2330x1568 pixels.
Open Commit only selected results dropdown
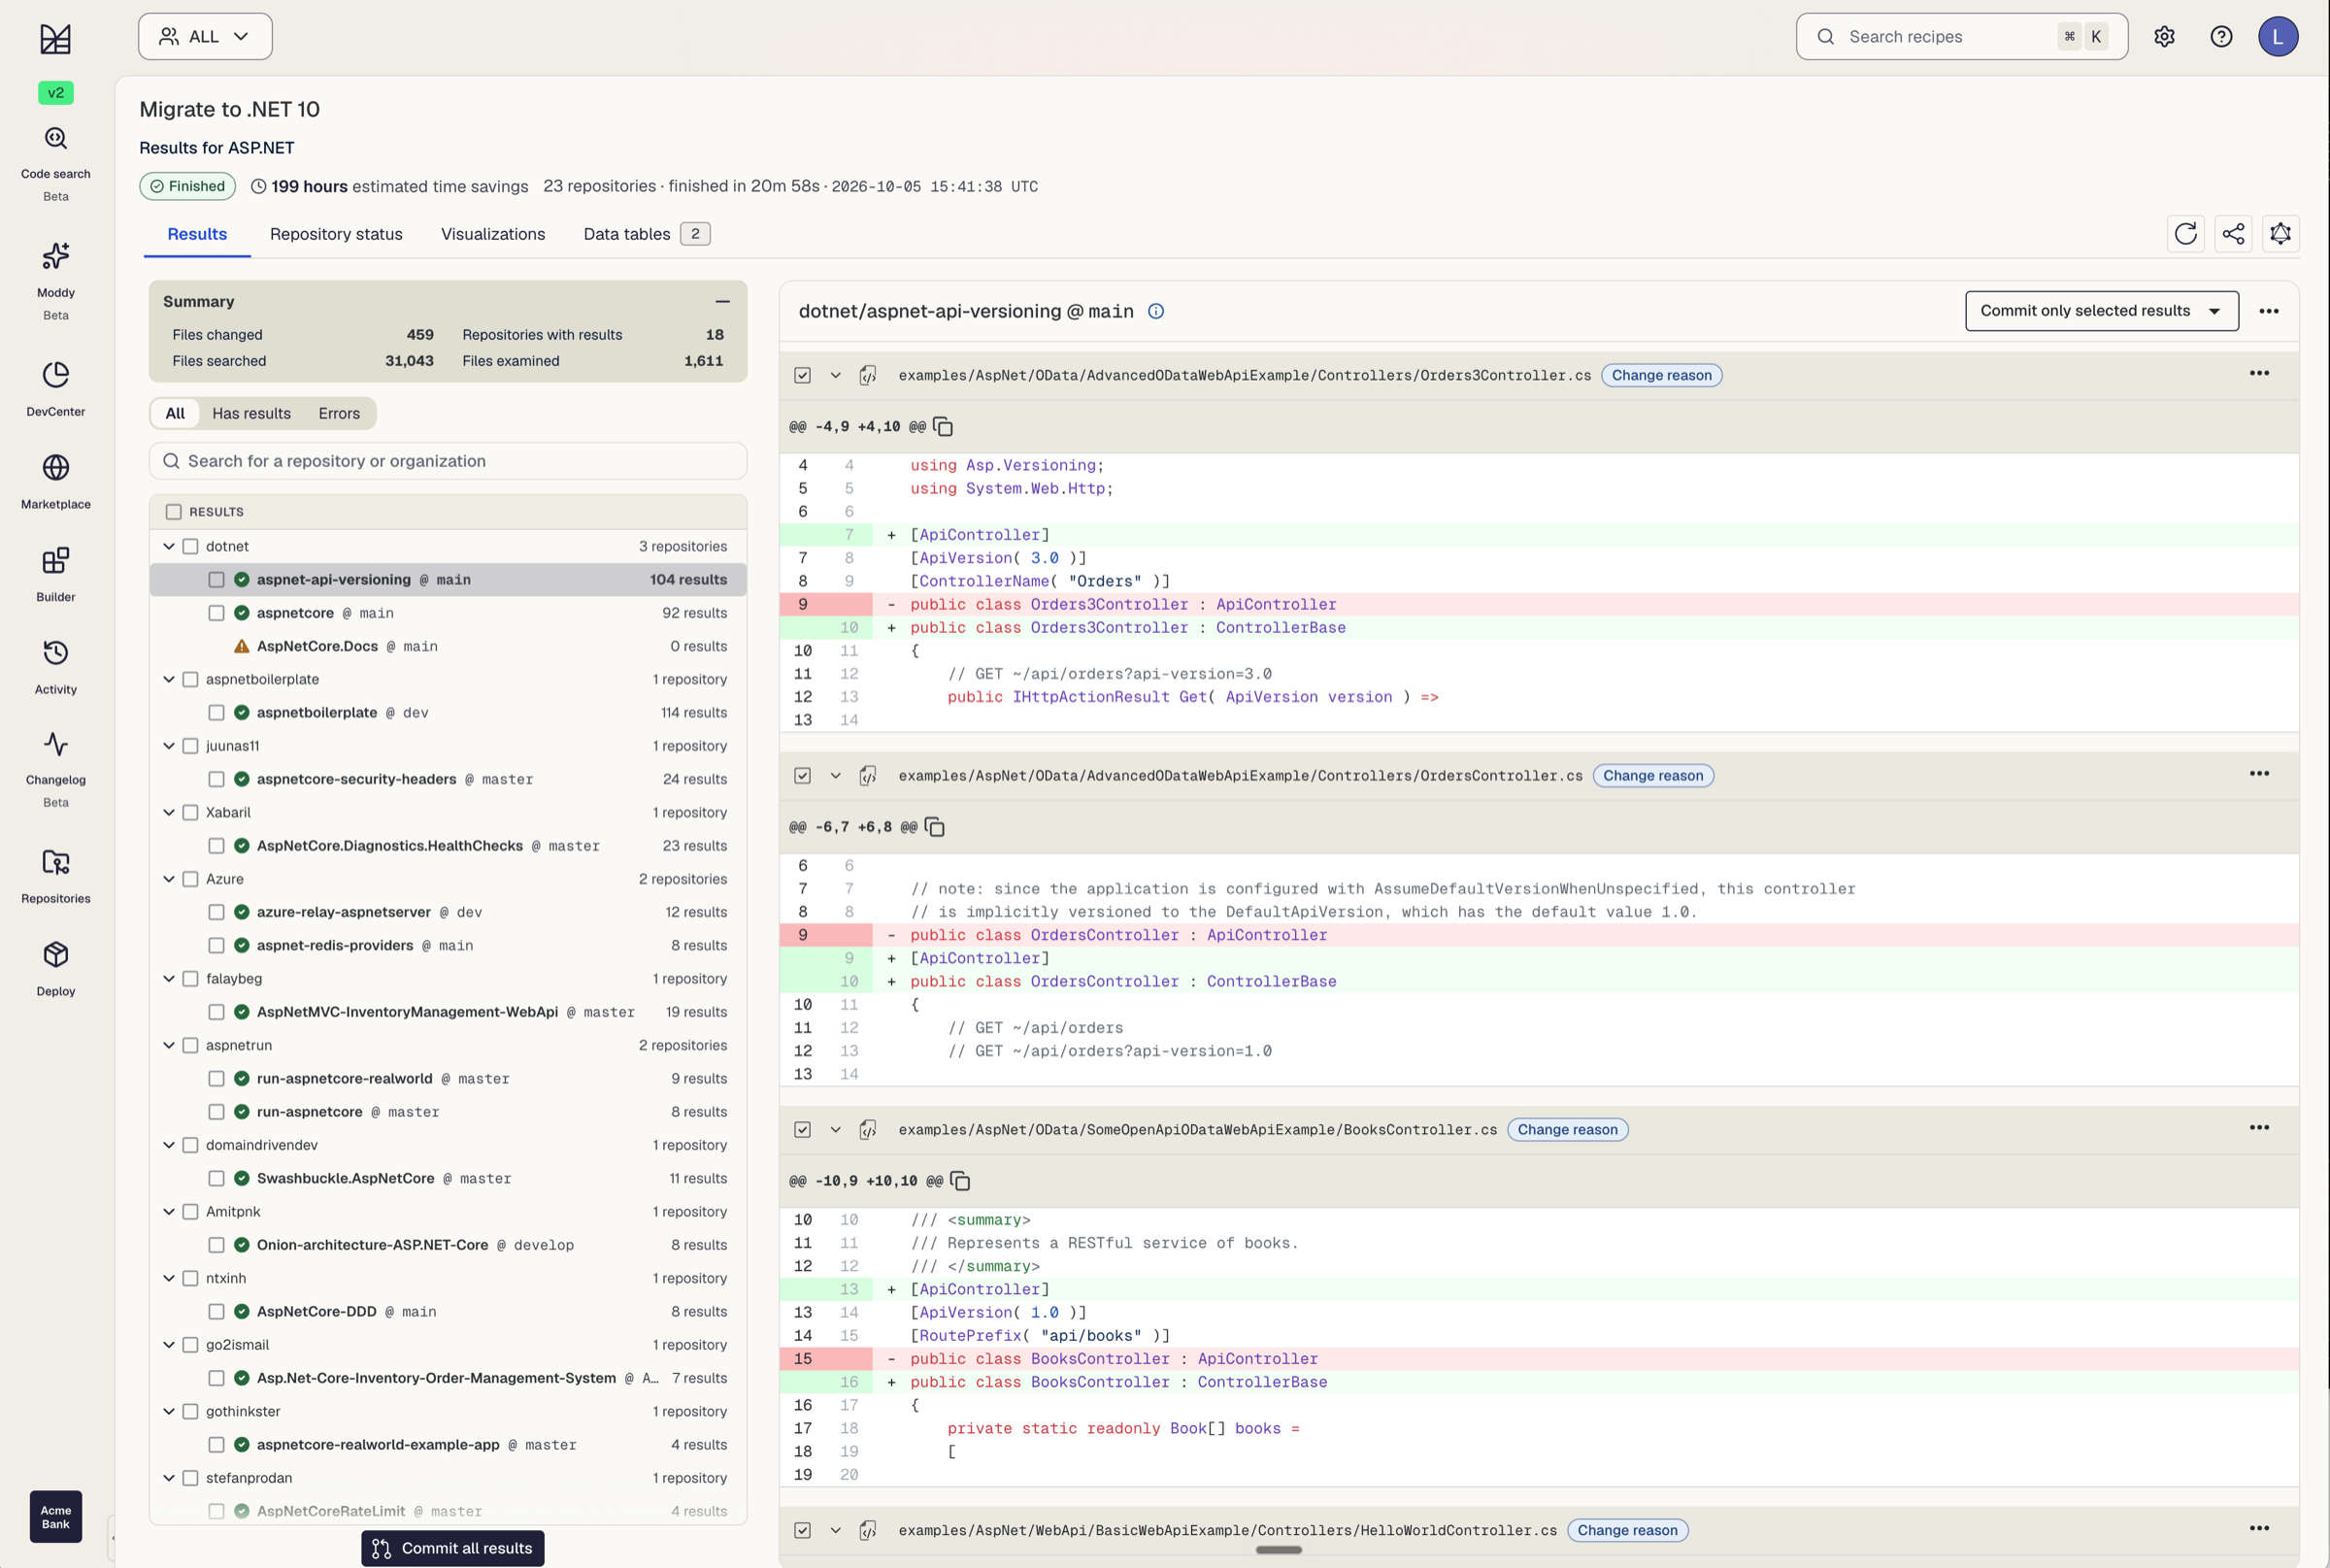click(2101, 311)
